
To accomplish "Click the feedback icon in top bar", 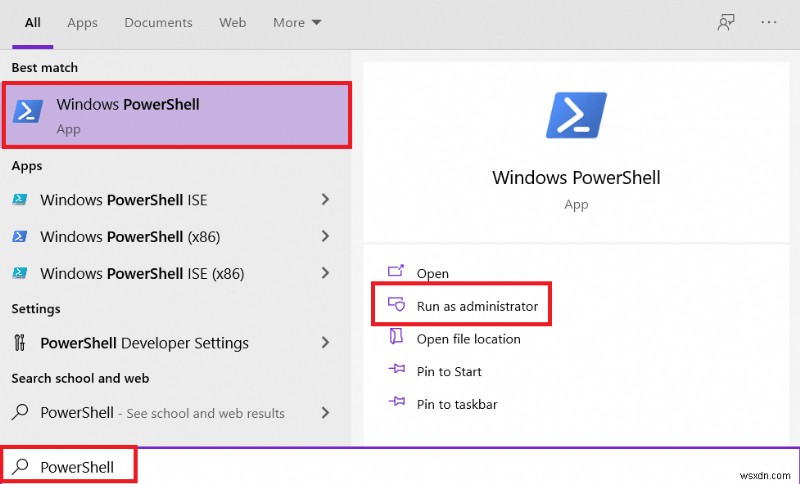I will pyautogui.click(x=727, y=22).
